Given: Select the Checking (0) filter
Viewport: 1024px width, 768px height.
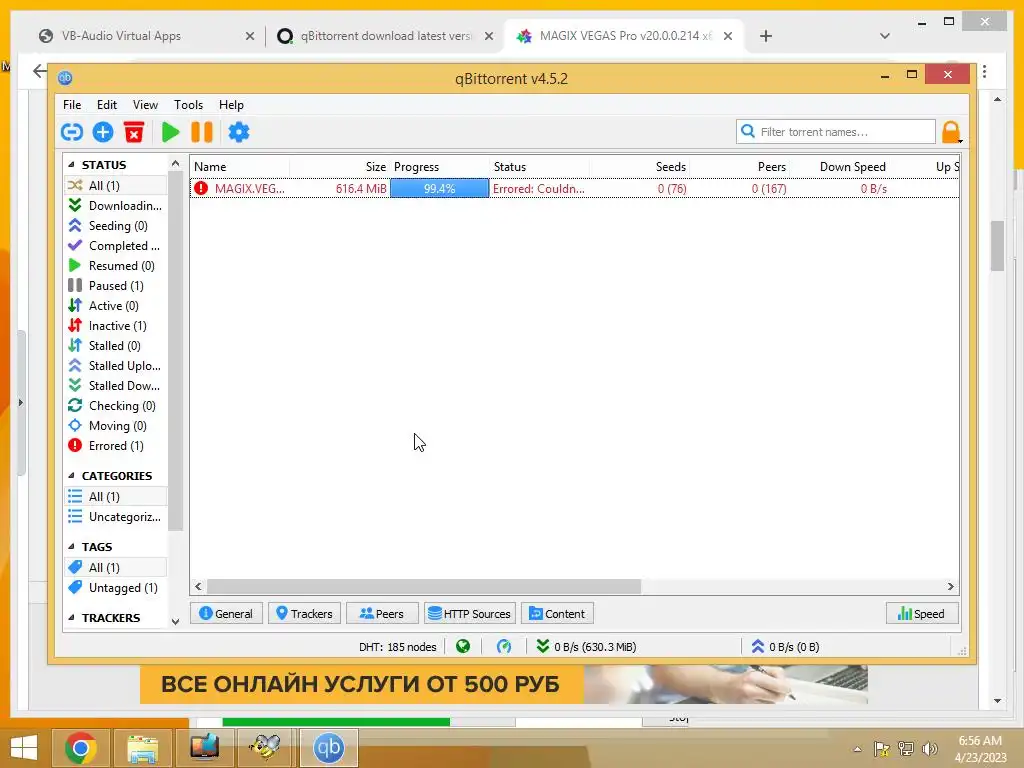Looking at the screenshot, I should 116,406.
